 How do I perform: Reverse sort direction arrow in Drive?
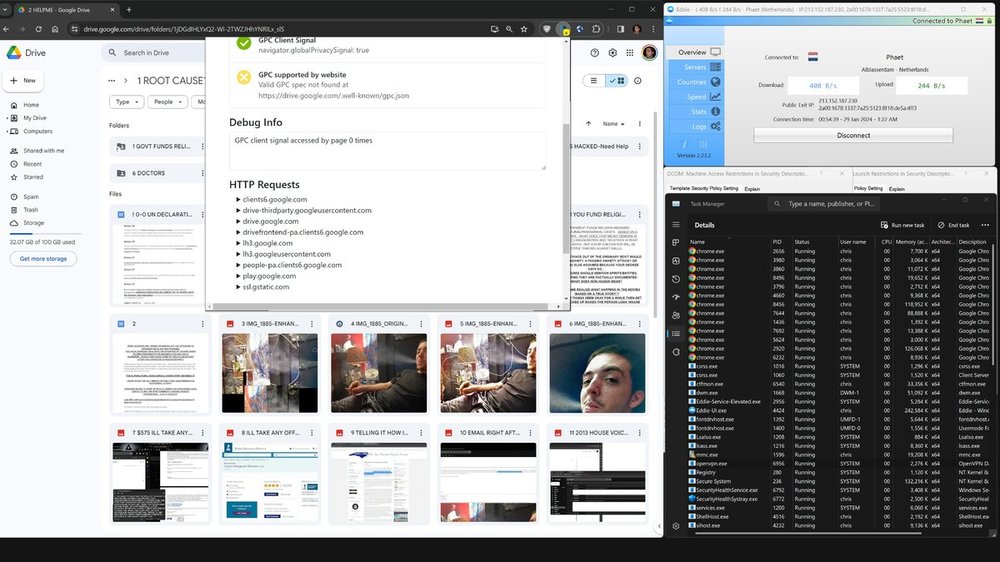tap(588, 124)
